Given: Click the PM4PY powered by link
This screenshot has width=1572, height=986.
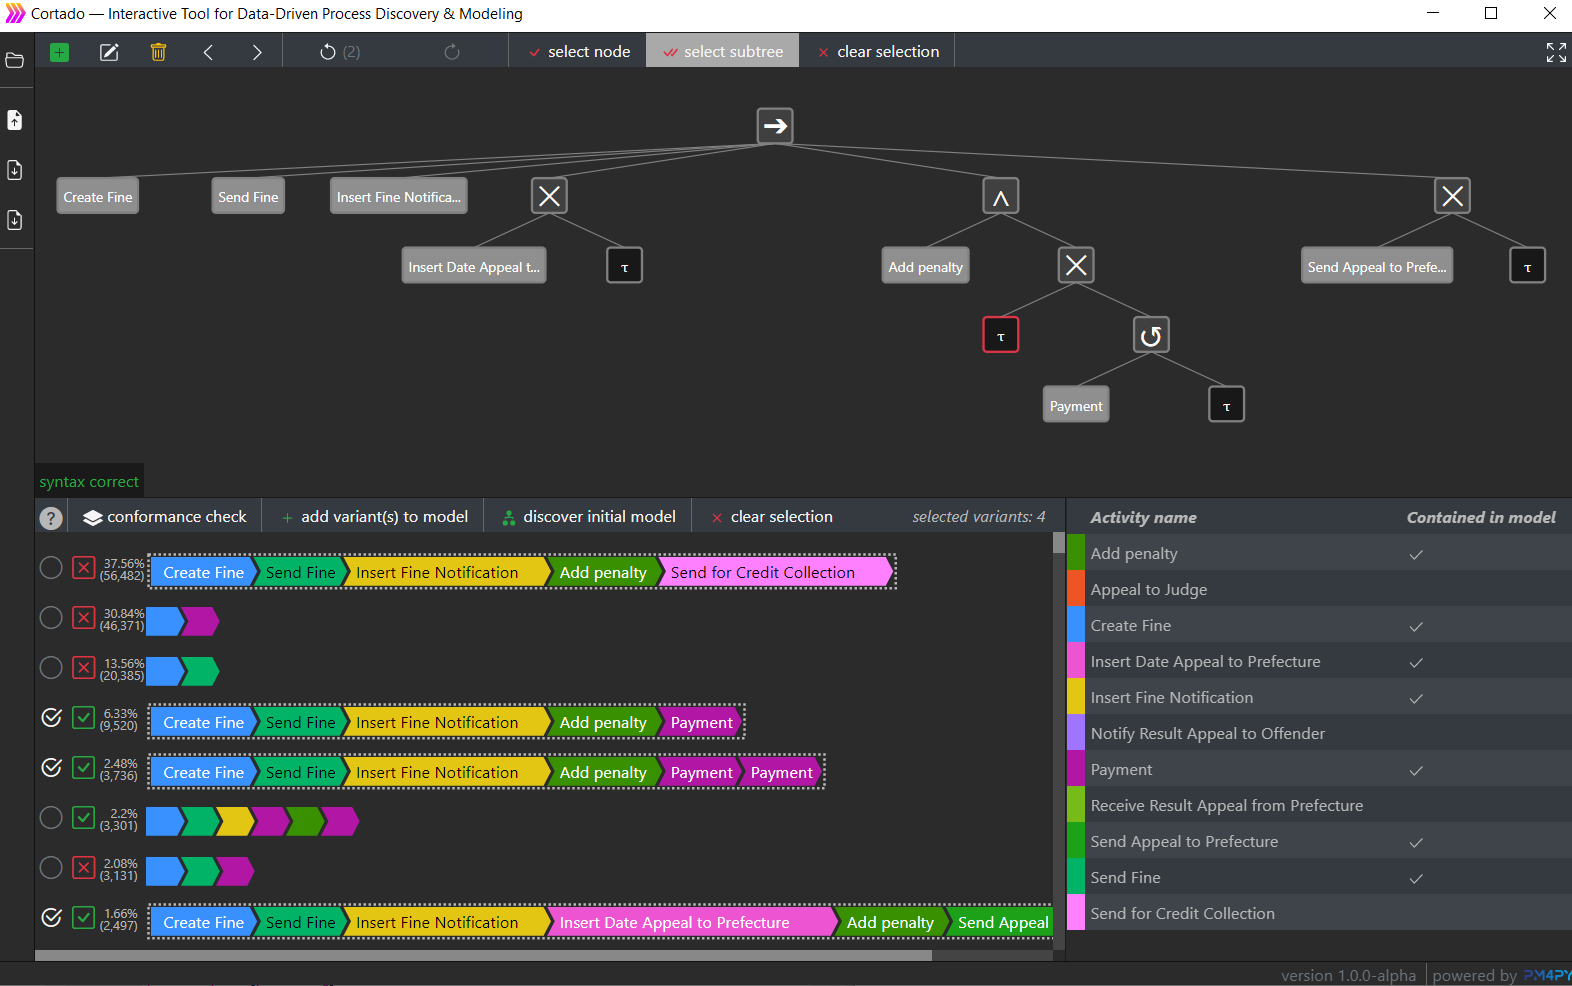Looking at the screenshot, I should click(1546, 976).
